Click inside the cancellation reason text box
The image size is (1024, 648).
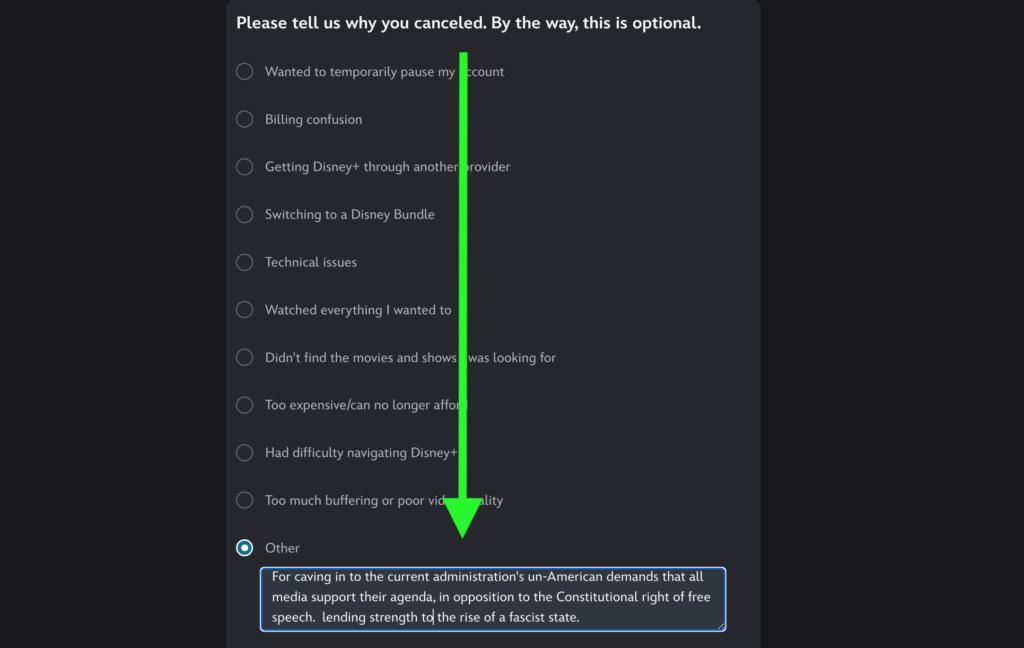492,598
